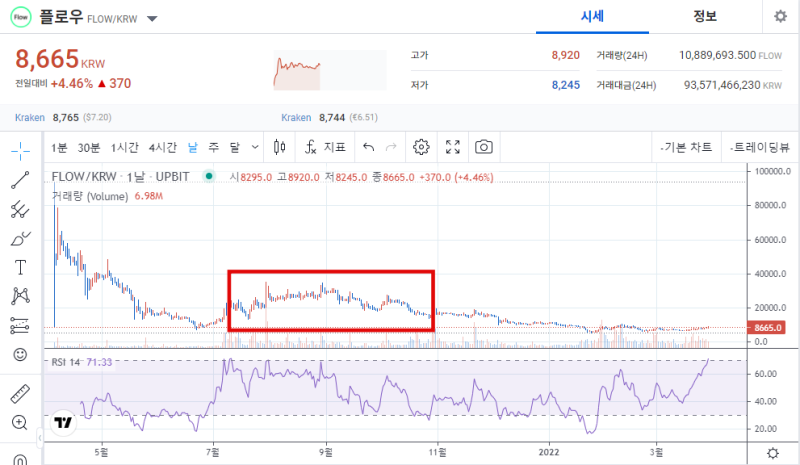Select the ruler measure tool
This screenshot has width=800, height=465.
click(x=20, y=394)
